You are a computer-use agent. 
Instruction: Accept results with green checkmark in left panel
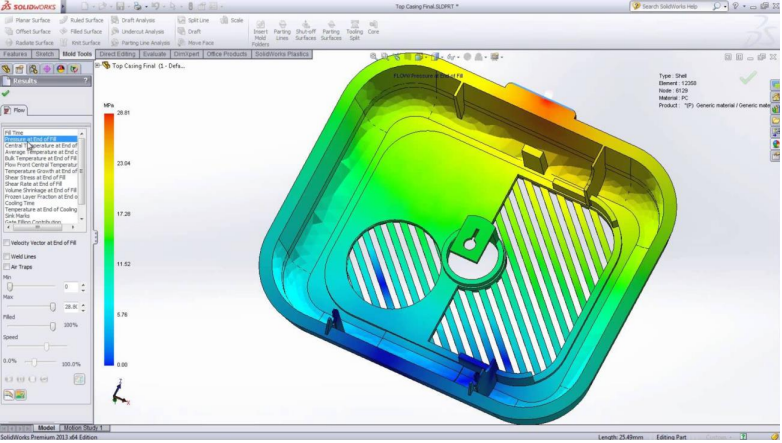coord(5,93)
